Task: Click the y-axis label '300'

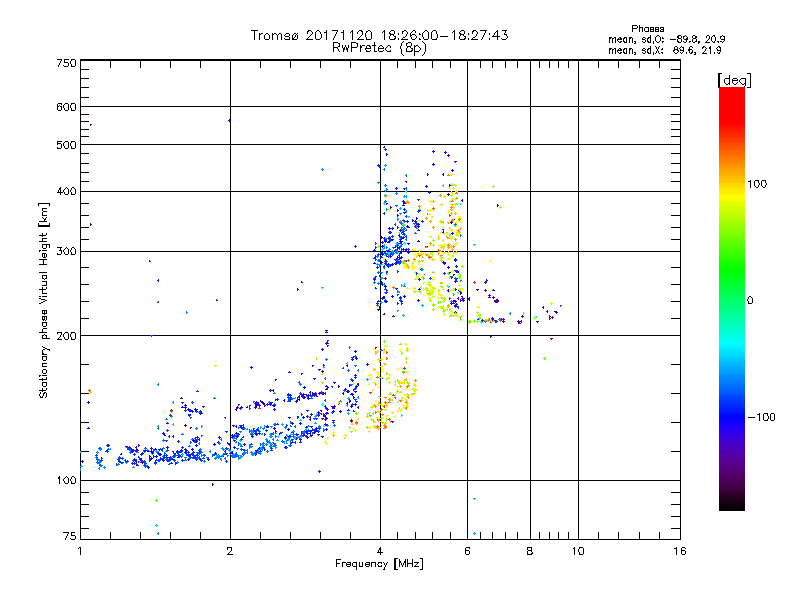Action: [66, 252]
